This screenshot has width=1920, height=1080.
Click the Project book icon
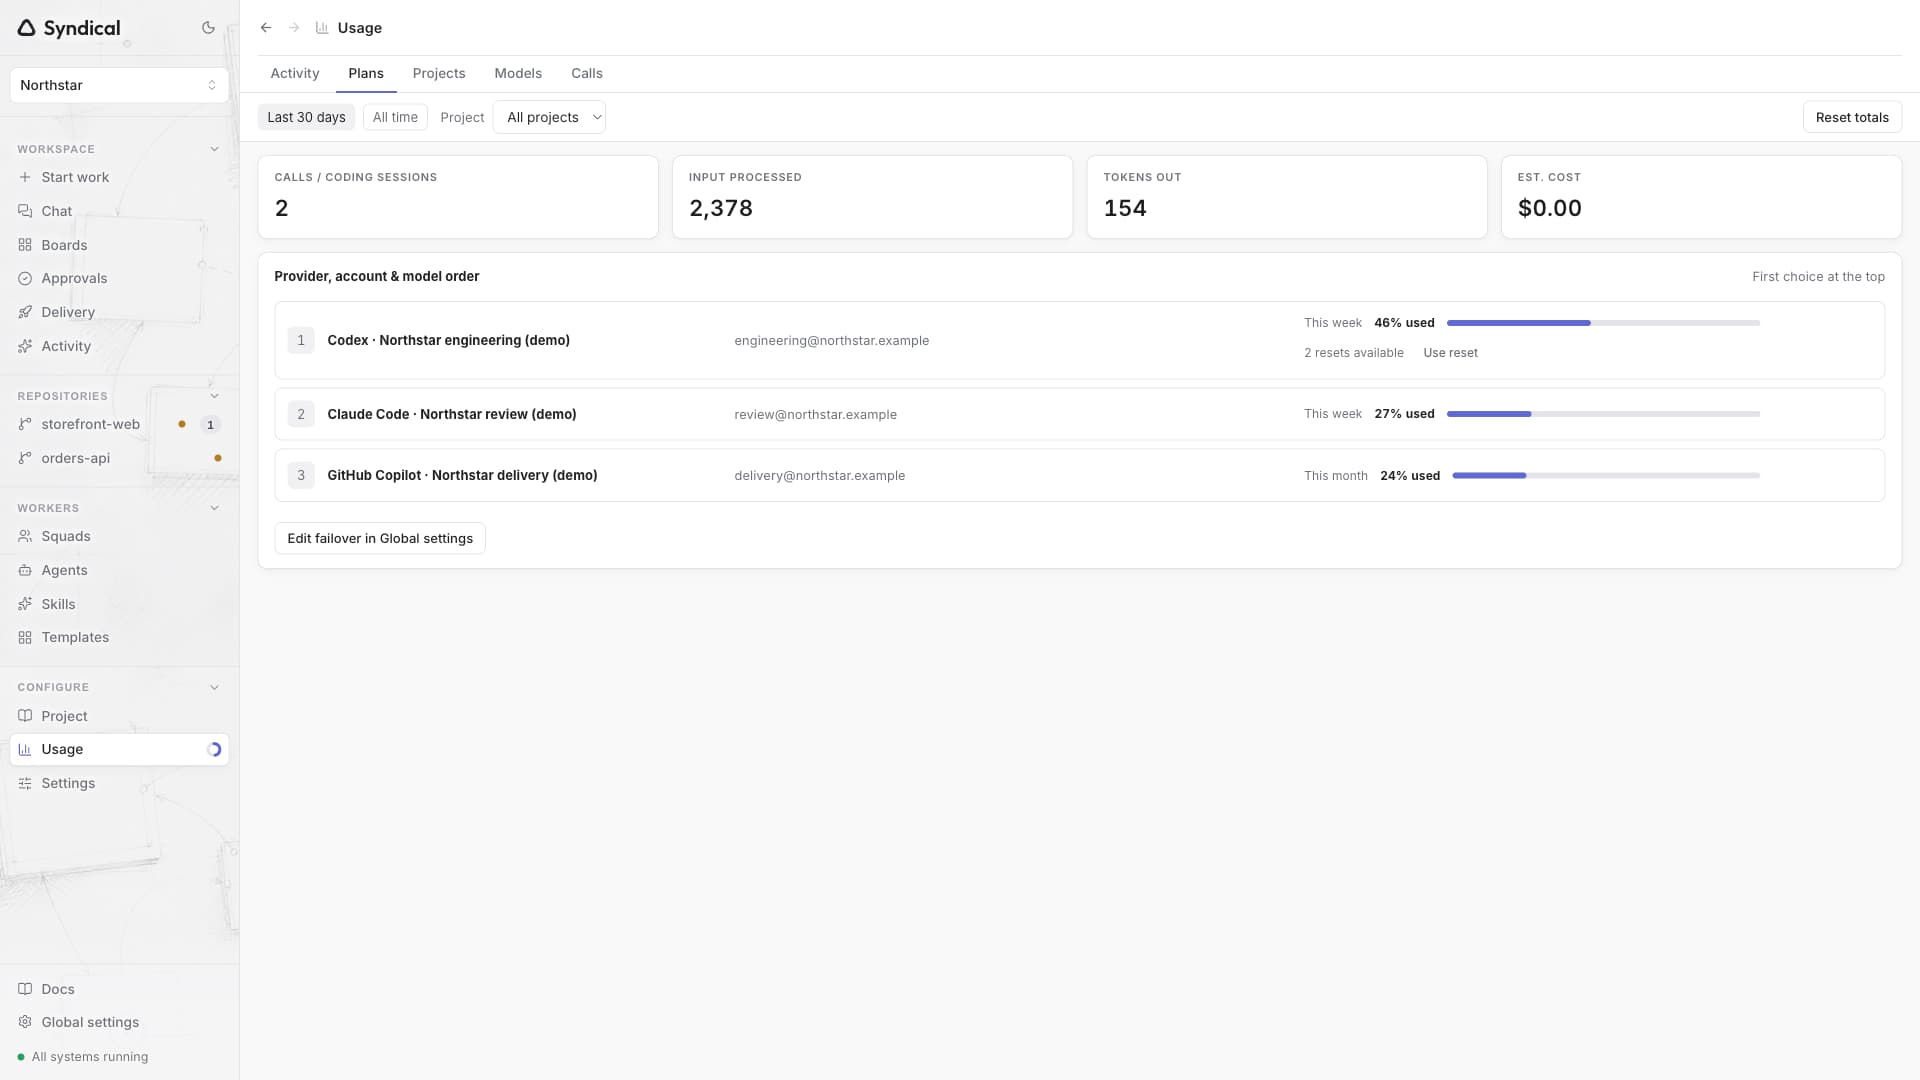[x=25, y=716]
